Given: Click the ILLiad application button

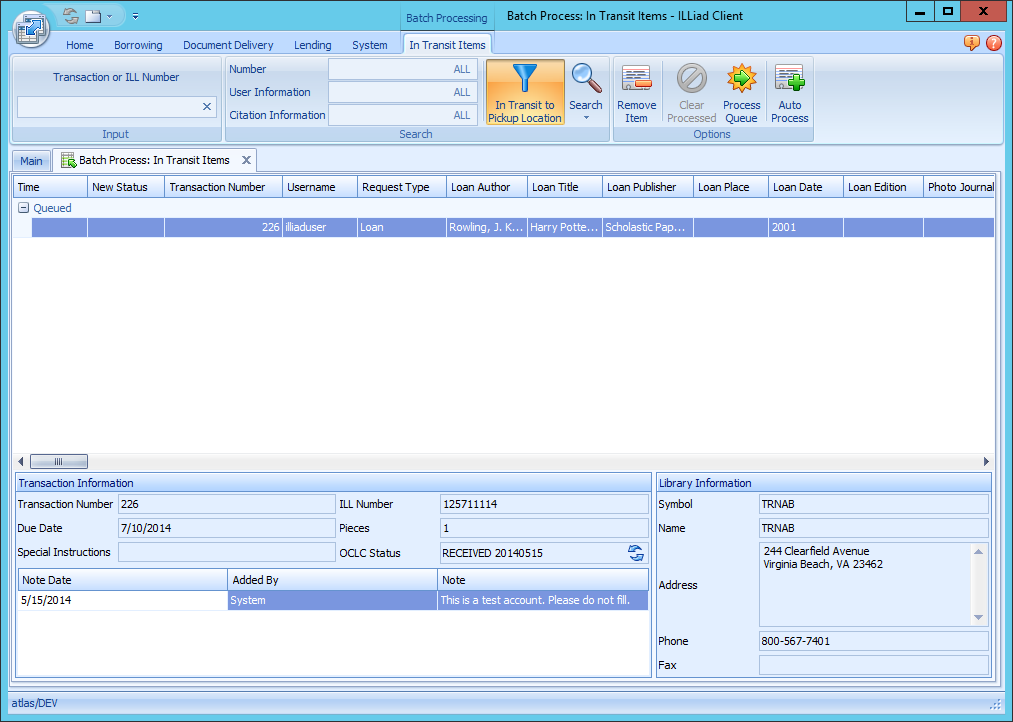Looking at the screenshot, I should tap(31, 29).
